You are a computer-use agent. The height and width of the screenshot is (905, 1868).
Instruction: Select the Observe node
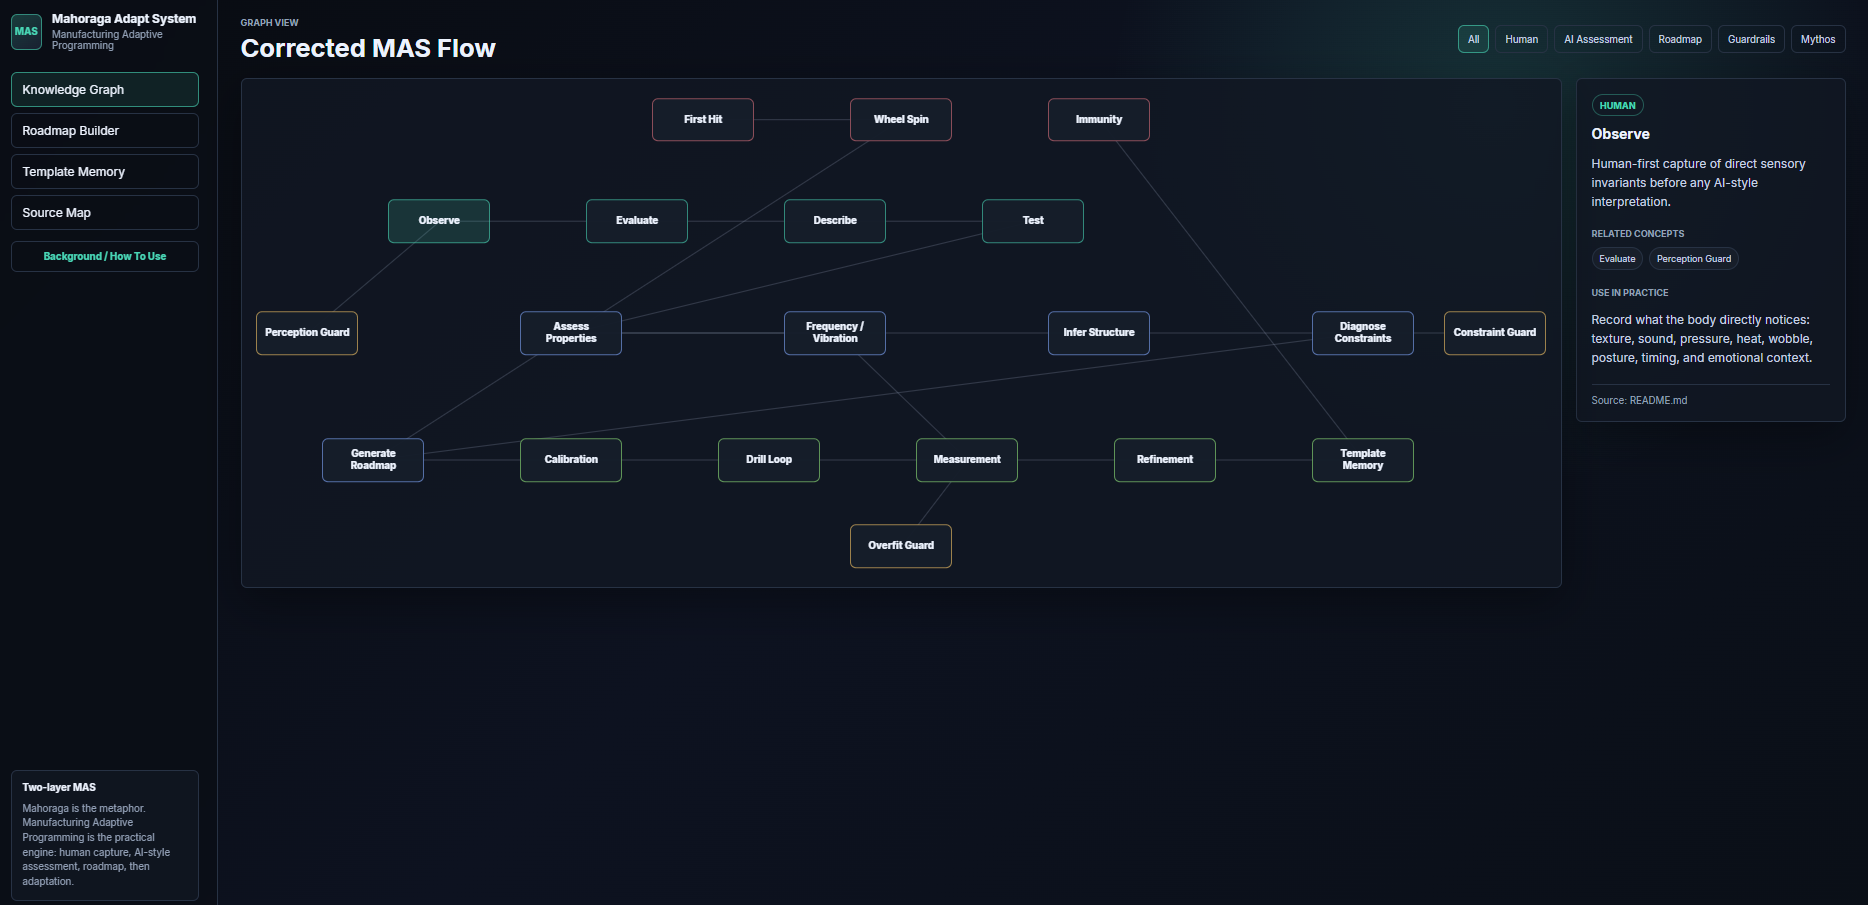point(439,220)
